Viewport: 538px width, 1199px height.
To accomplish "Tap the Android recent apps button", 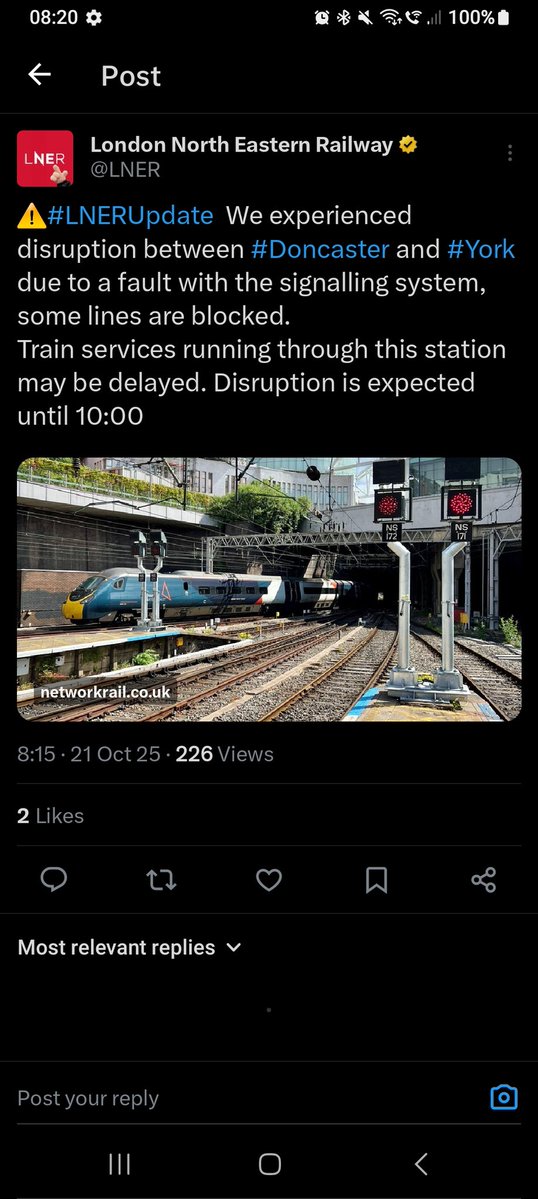I will (x=119, y=1164).
